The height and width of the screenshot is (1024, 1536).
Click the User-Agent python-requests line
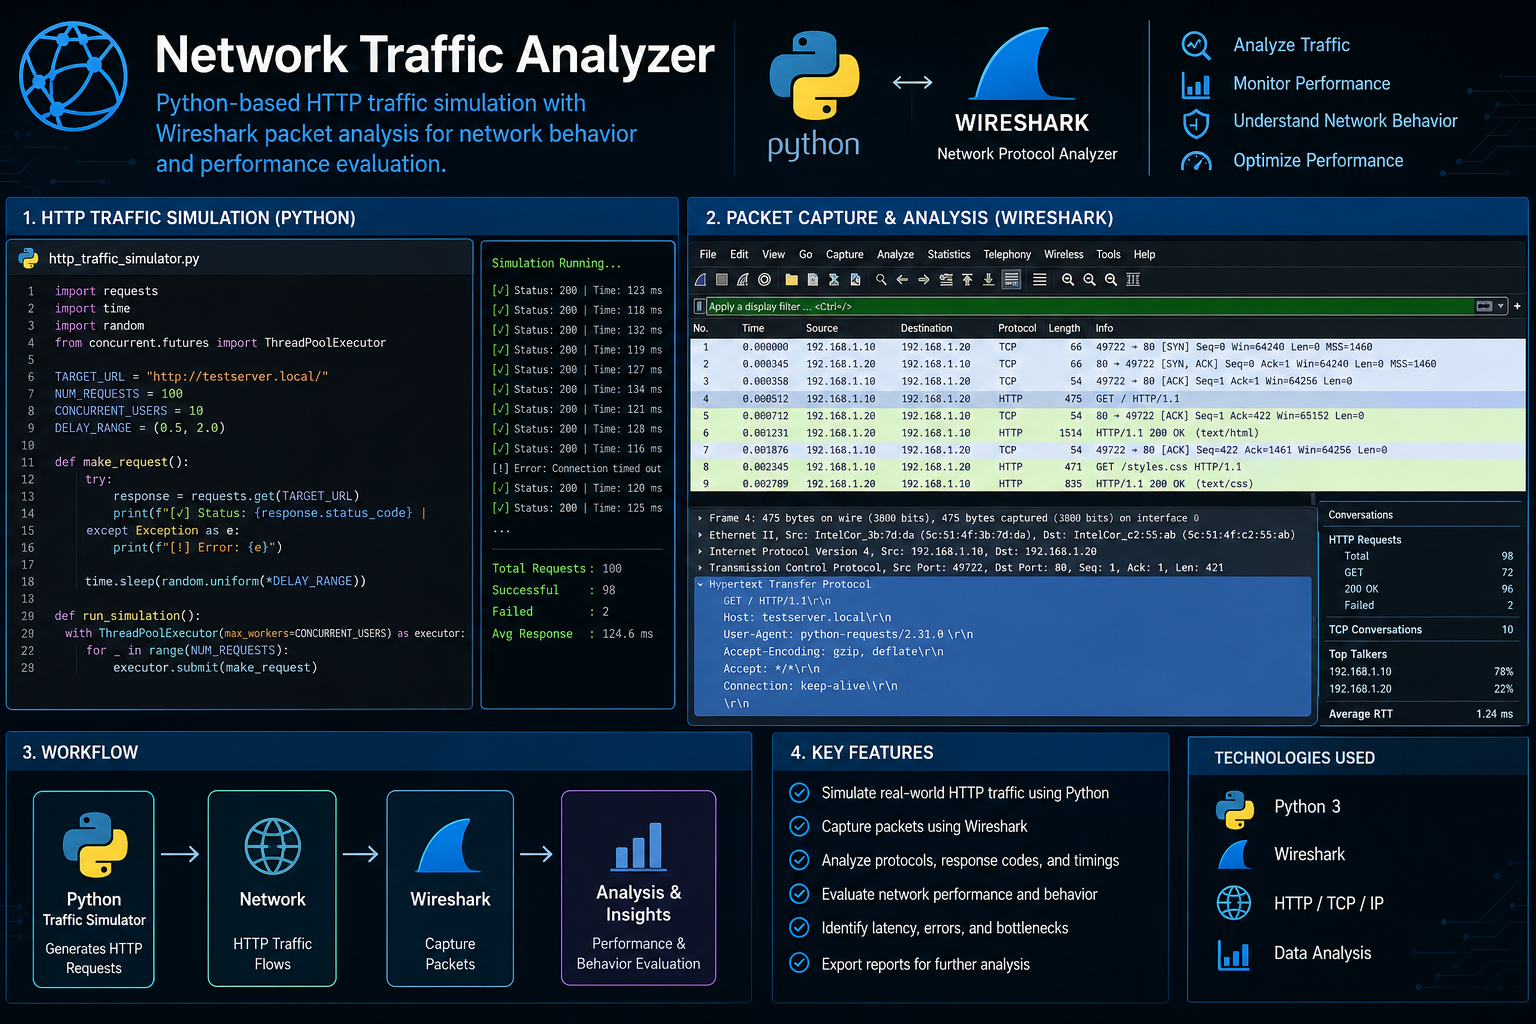pos(848,634)
